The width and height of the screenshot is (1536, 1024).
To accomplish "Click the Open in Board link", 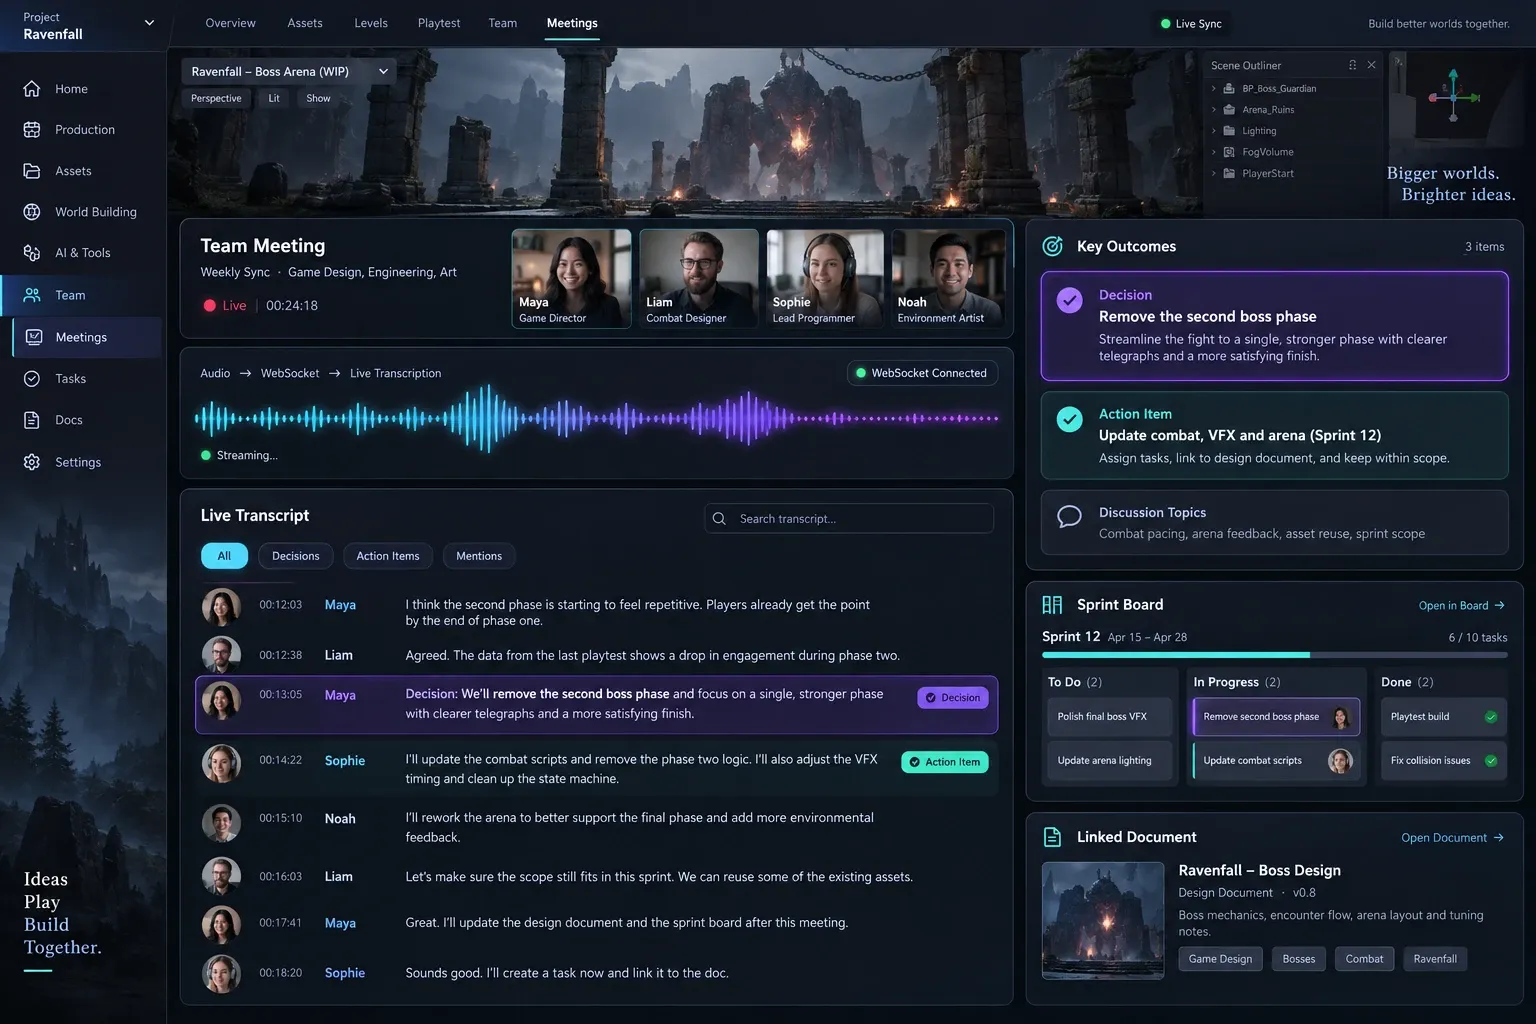I will [x=1461, y=606].
